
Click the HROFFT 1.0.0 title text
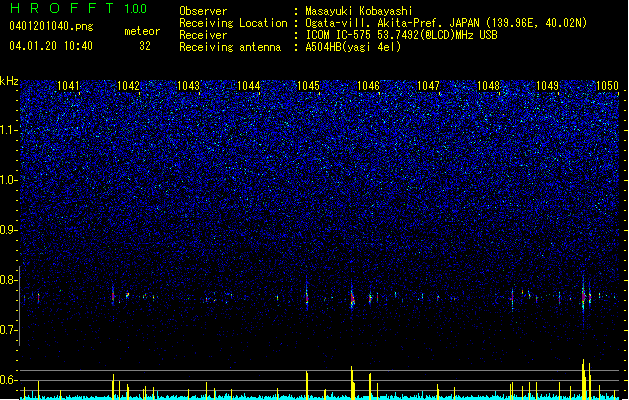click(79, 8)
